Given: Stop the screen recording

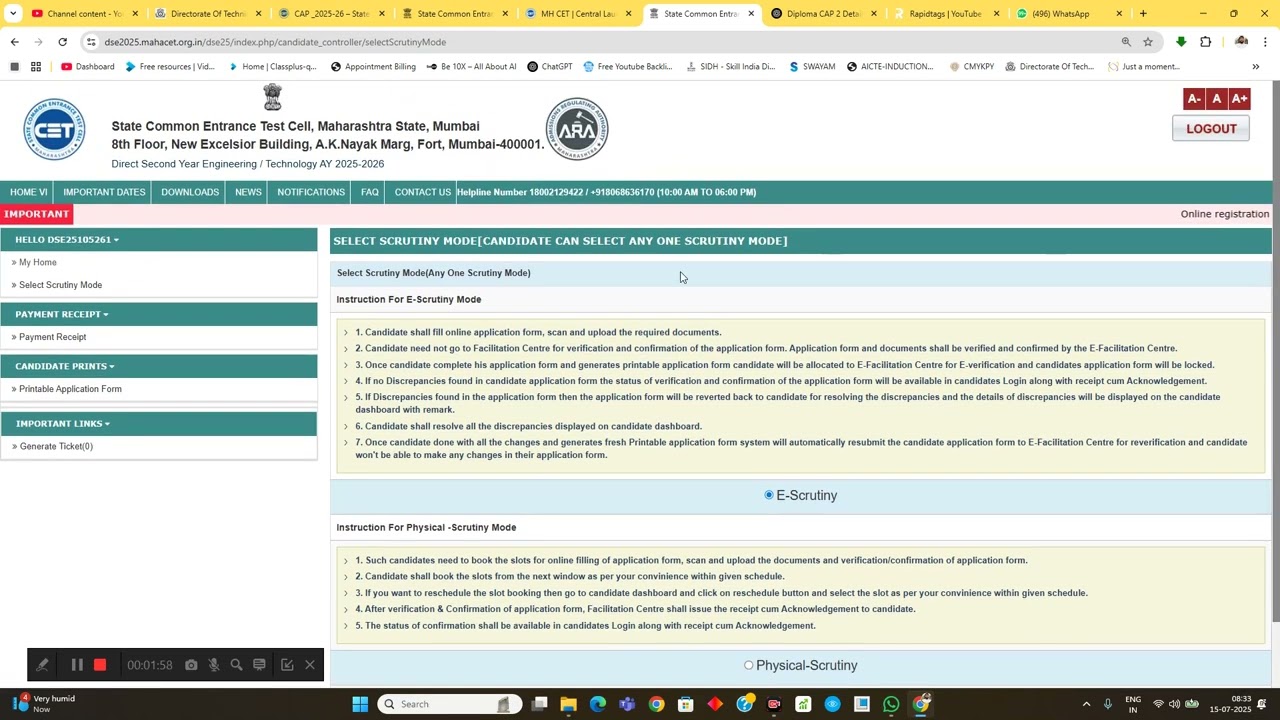Looking at the screenshot, I should coord(100,665).
